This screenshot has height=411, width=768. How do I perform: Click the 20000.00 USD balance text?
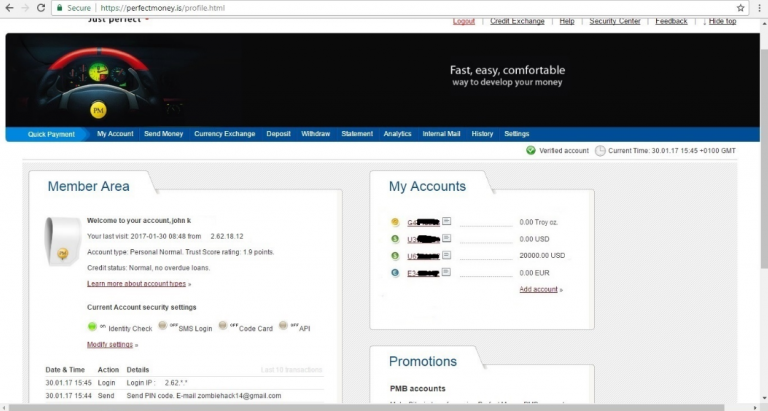tap(542, 256)
